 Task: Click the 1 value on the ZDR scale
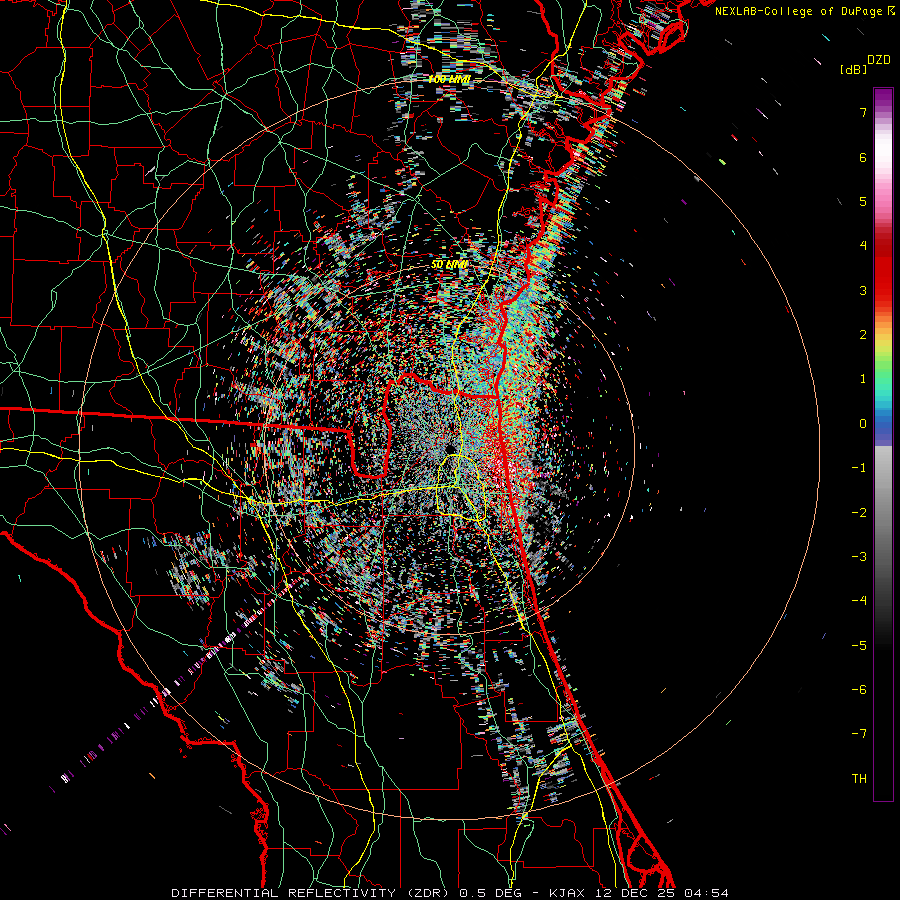(x=863, y=379)
